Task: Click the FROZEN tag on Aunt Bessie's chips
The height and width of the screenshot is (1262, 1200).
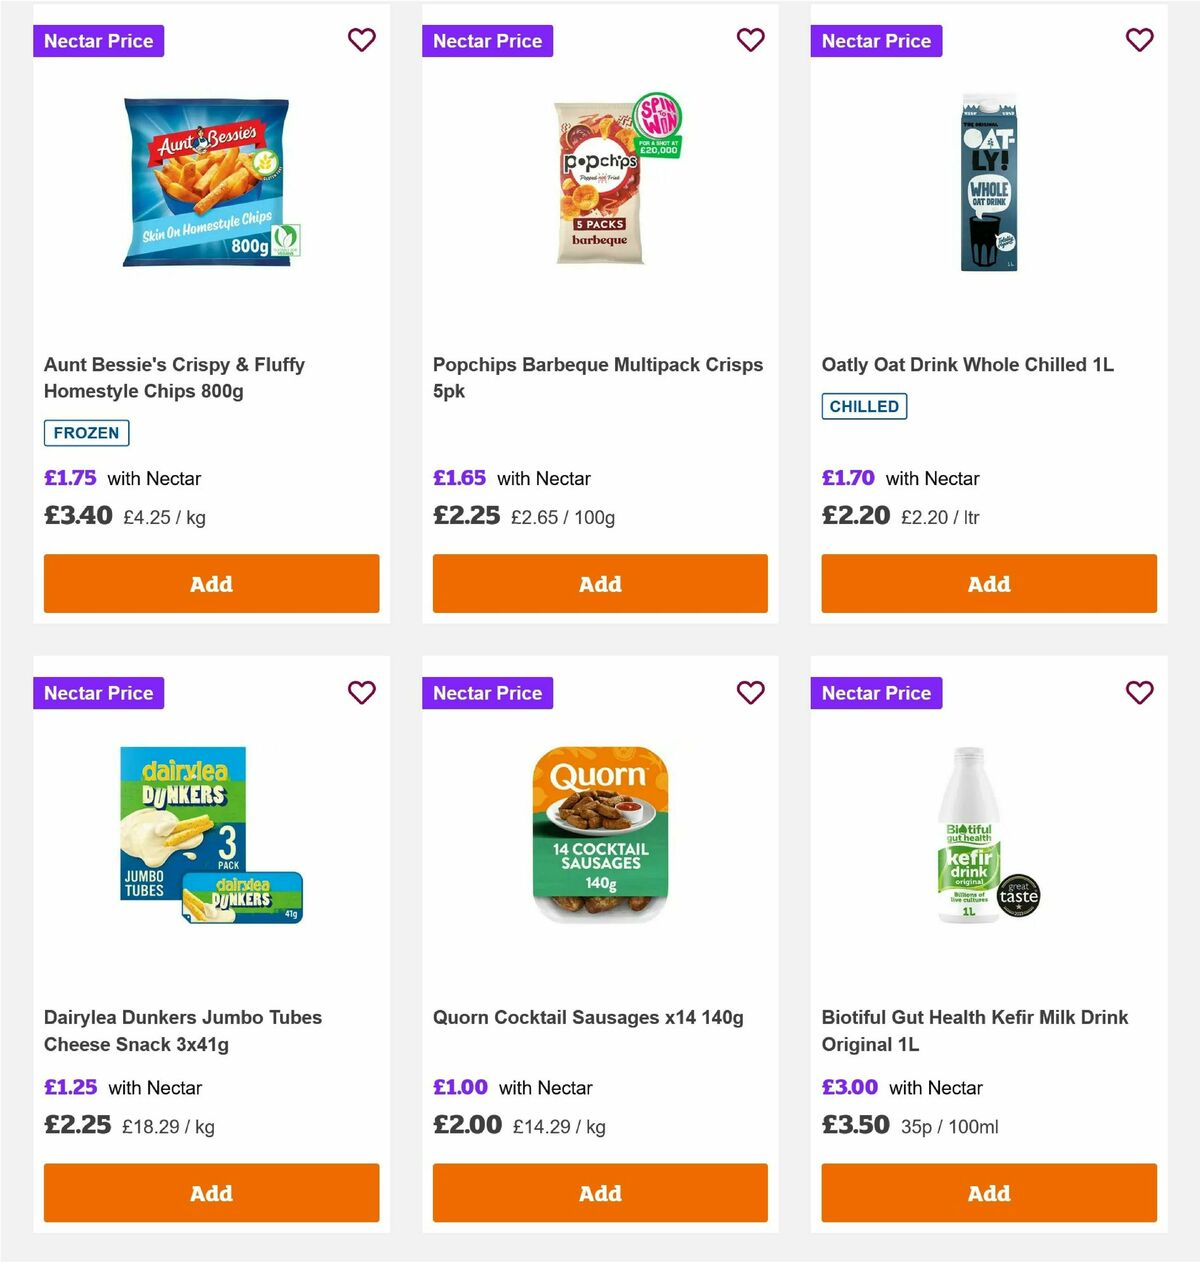Action: pos(86,432)
